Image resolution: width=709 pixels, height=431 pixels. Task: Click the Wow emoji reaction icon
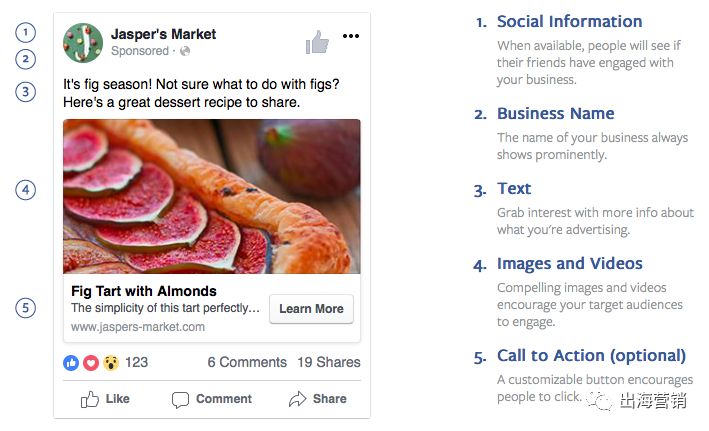[110, 363]
